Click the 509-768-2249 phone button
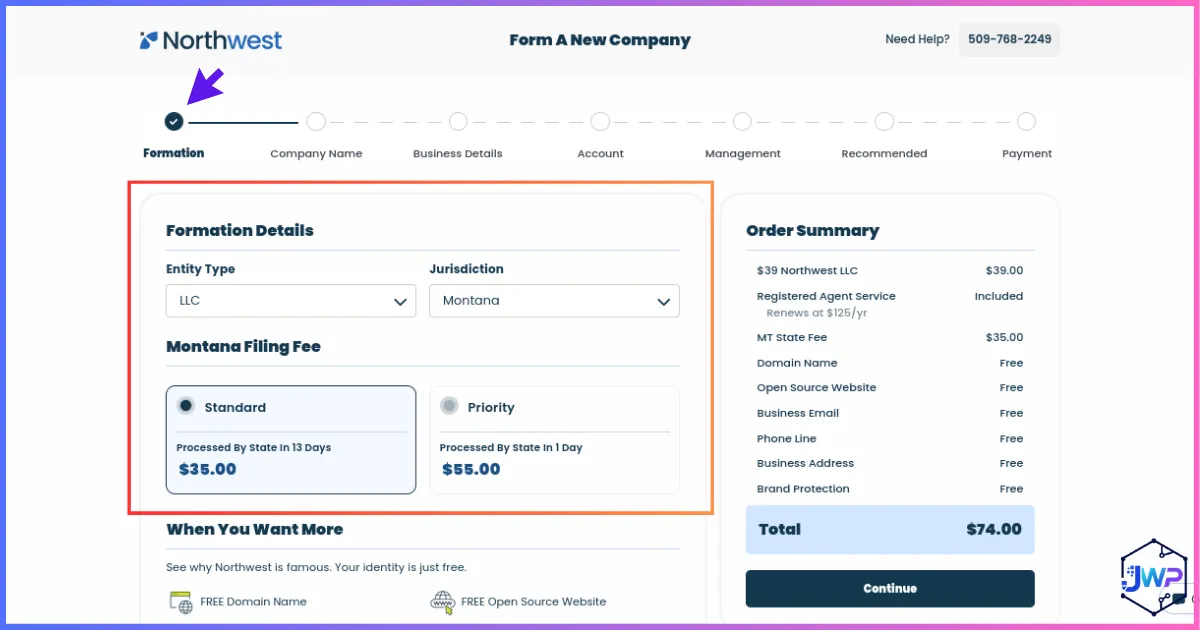The width and height of the screenshot is (1200, 630). click(1010, 40)
